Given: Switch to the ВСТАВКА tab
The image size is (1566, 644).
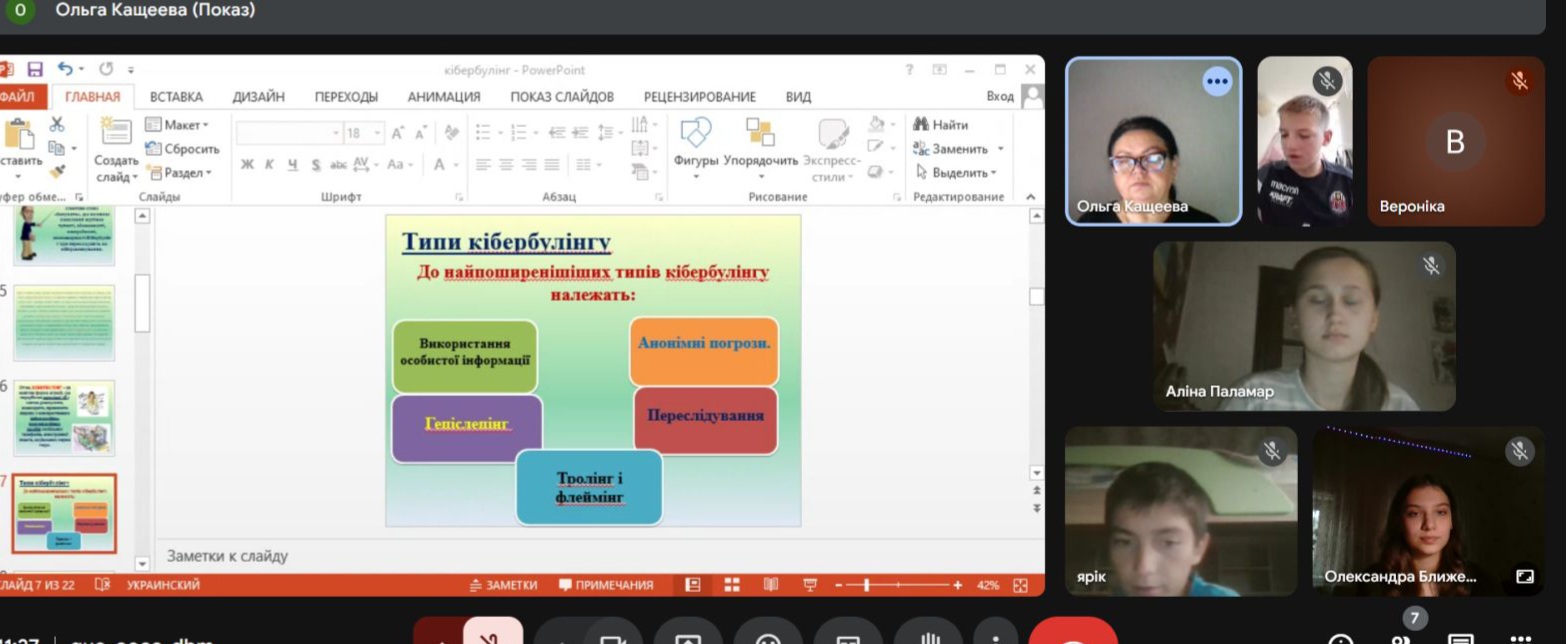Looking at the screenshot, I should [176, 97].
